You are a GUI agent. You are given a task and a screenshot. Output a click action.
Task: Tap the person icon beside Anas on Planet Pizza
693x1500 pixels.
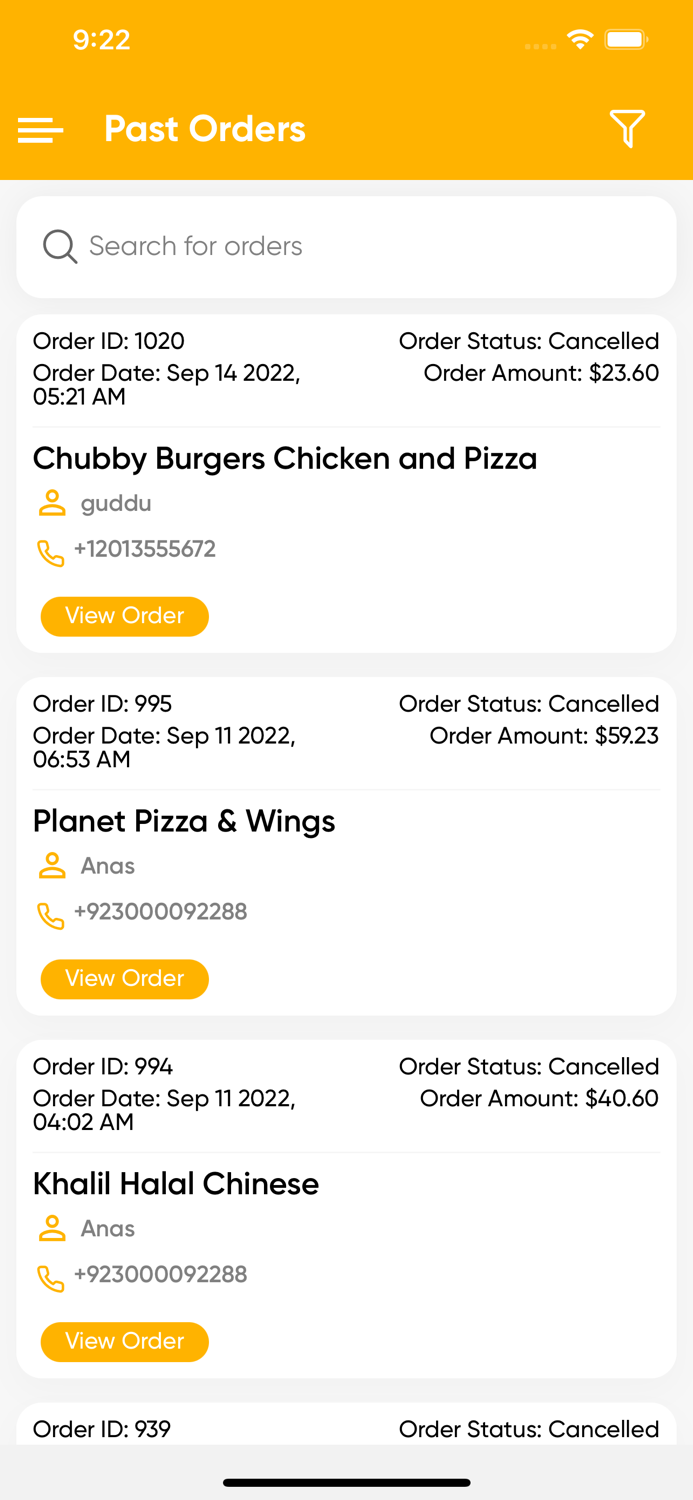[x=51, y=866]
